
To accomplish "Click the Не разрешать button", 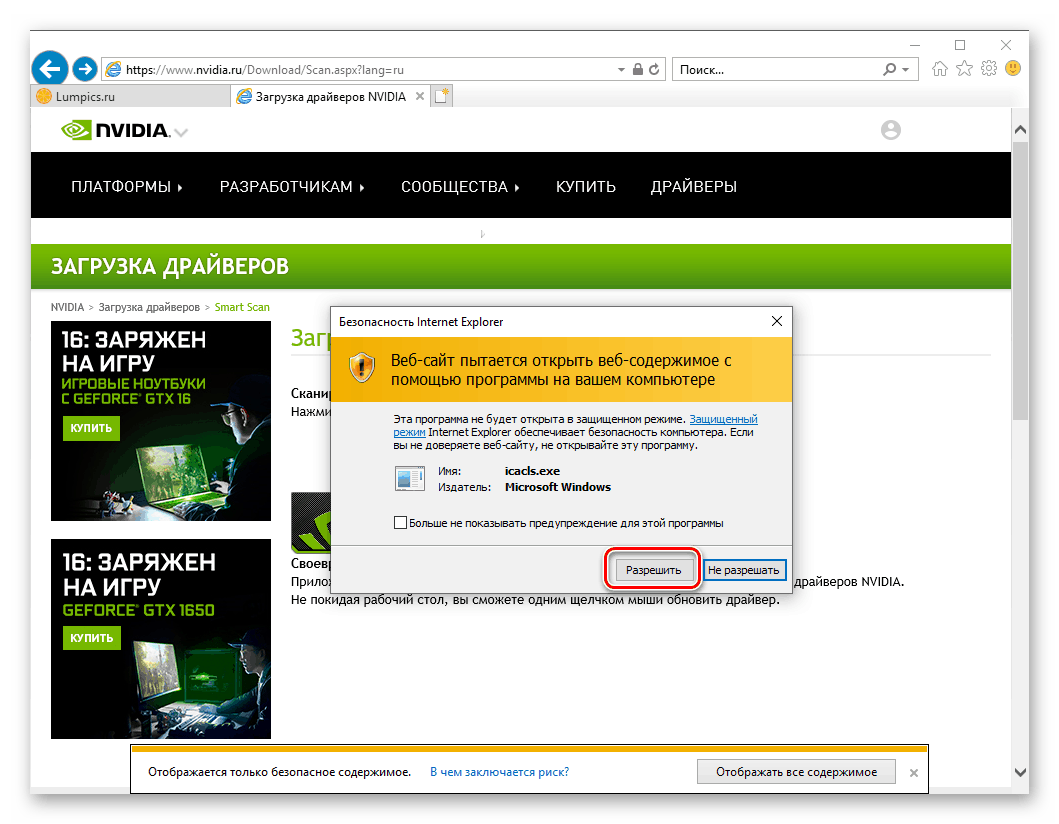I will tap(744, 570).
